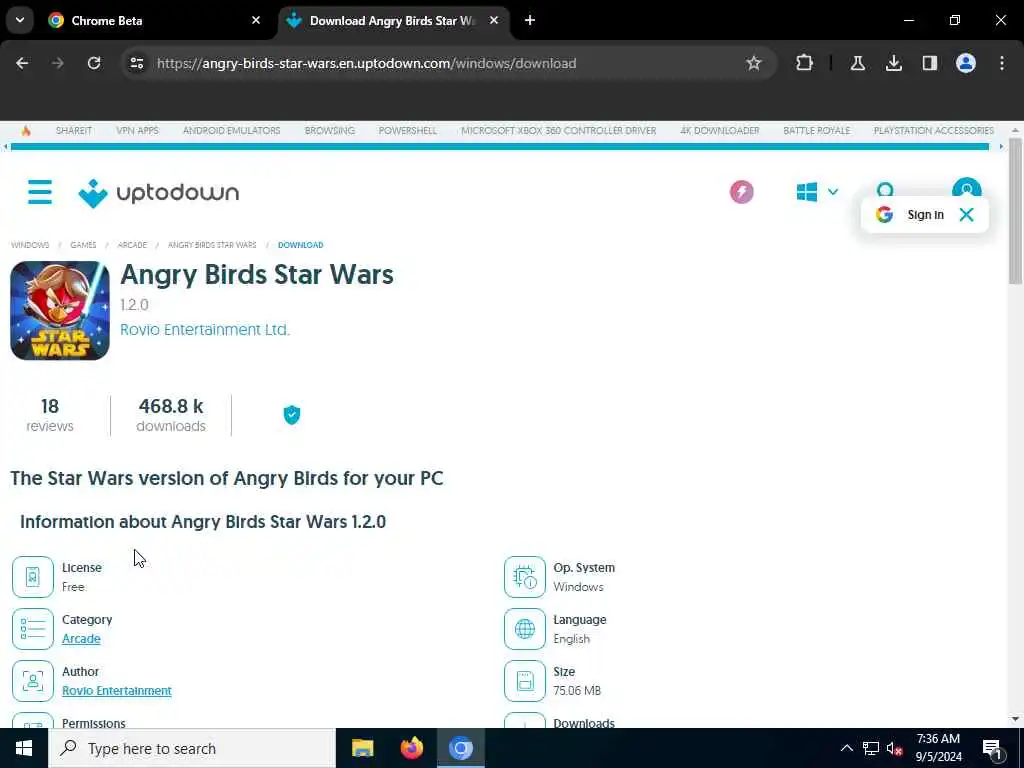
Task: Open Rovio Entertainment Ltd. developer link
Action: click(204, 330)
